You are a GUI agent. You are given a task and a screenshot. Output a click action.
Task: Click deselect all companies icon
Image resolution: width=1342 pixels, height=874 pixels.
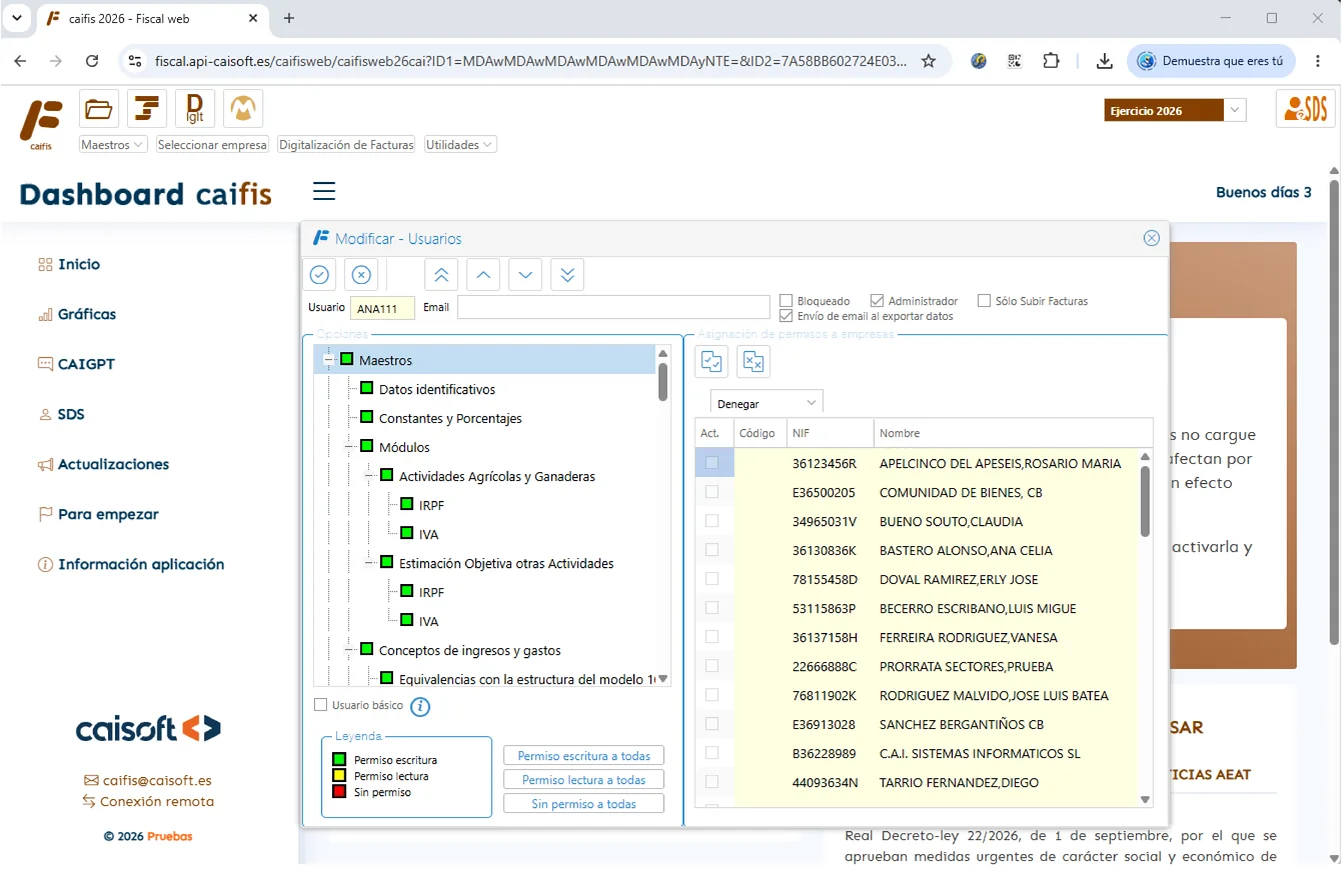coord(754,362)
